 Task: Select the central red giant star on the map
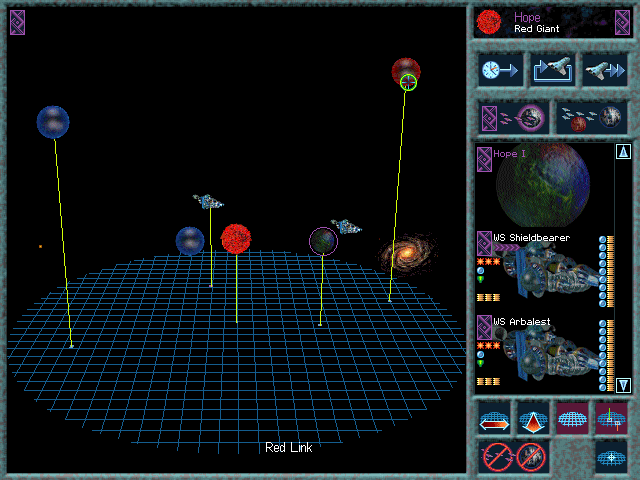(236, 239)
